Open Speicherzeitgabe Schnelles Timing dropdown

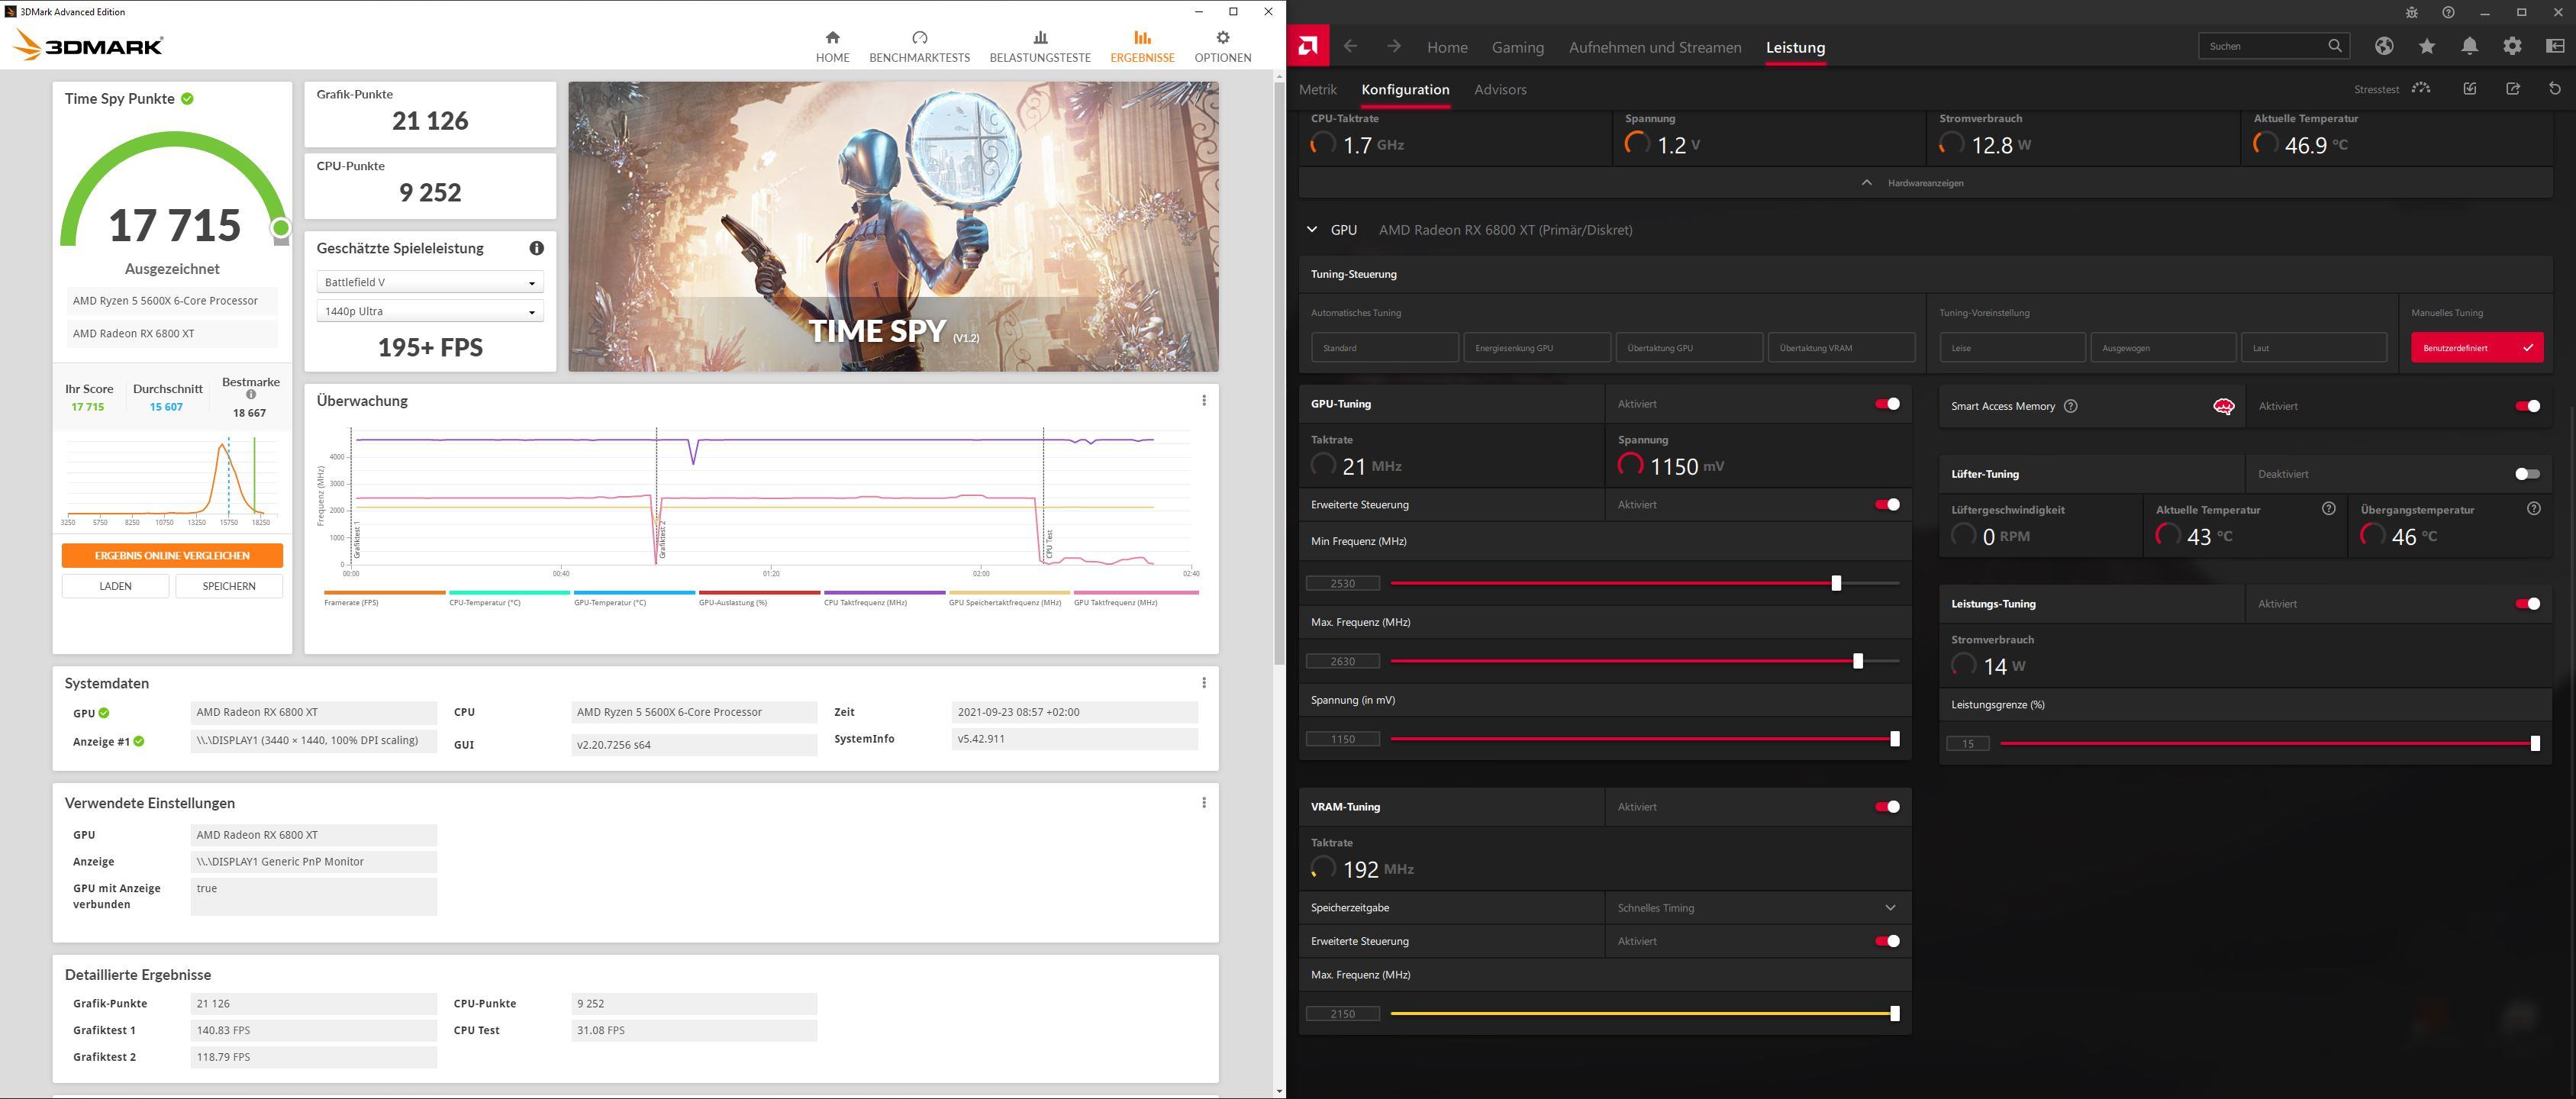click(1756, 908)
